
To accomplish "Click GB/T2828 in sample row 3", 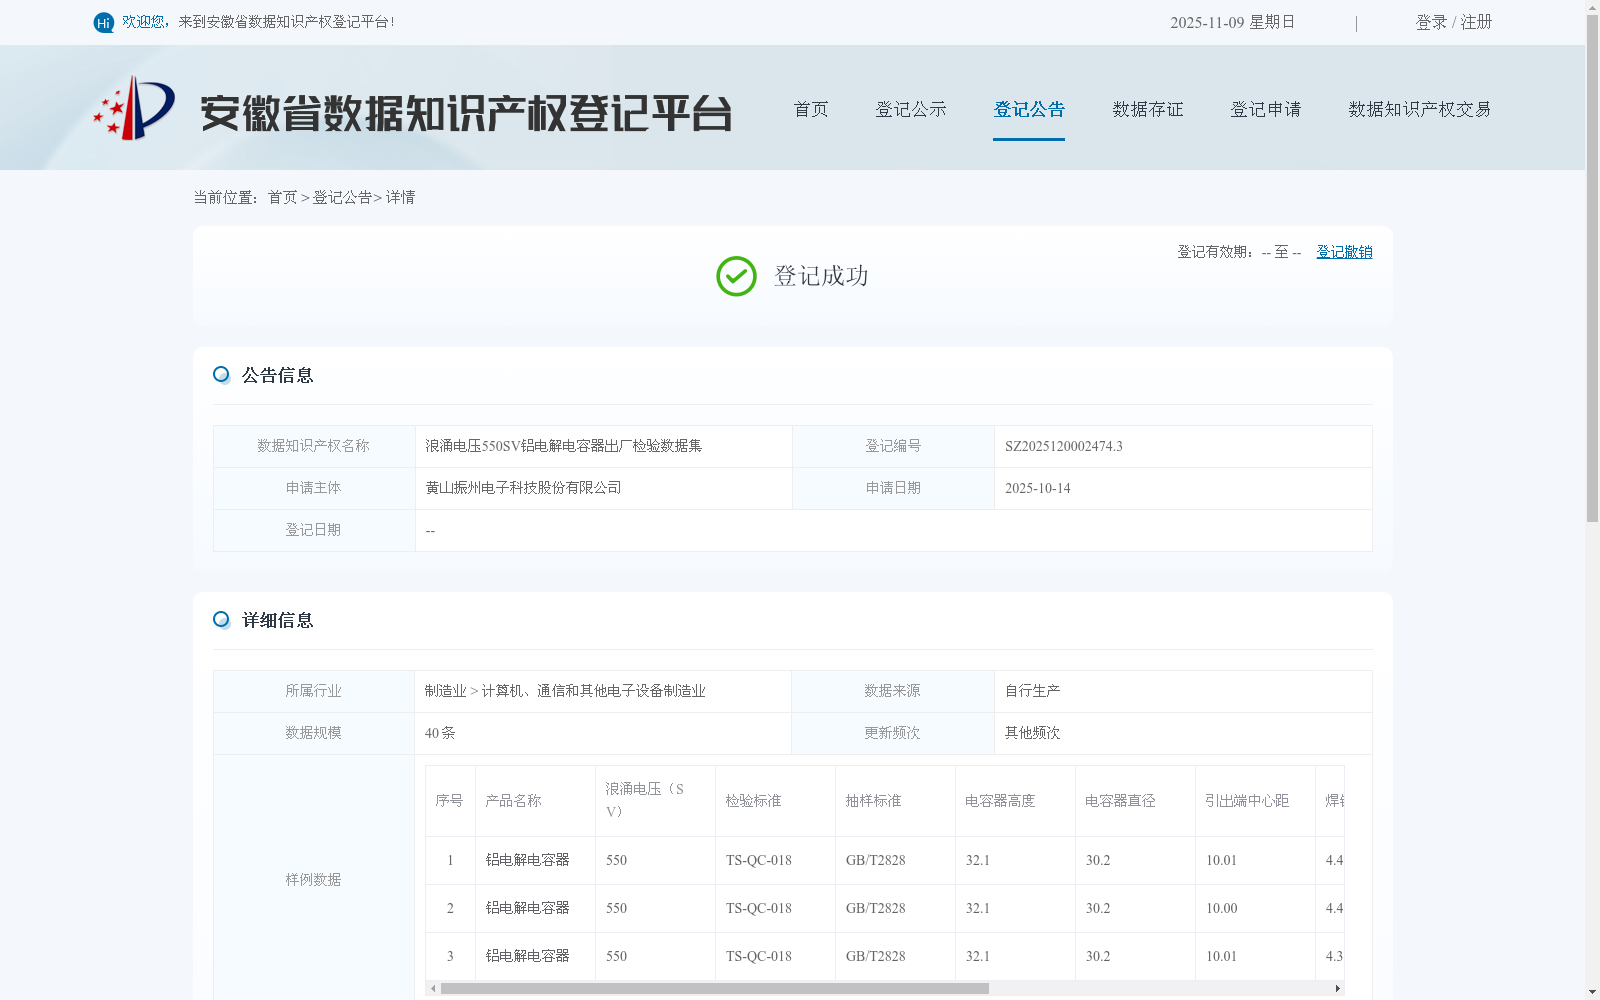I will (876, 956).
